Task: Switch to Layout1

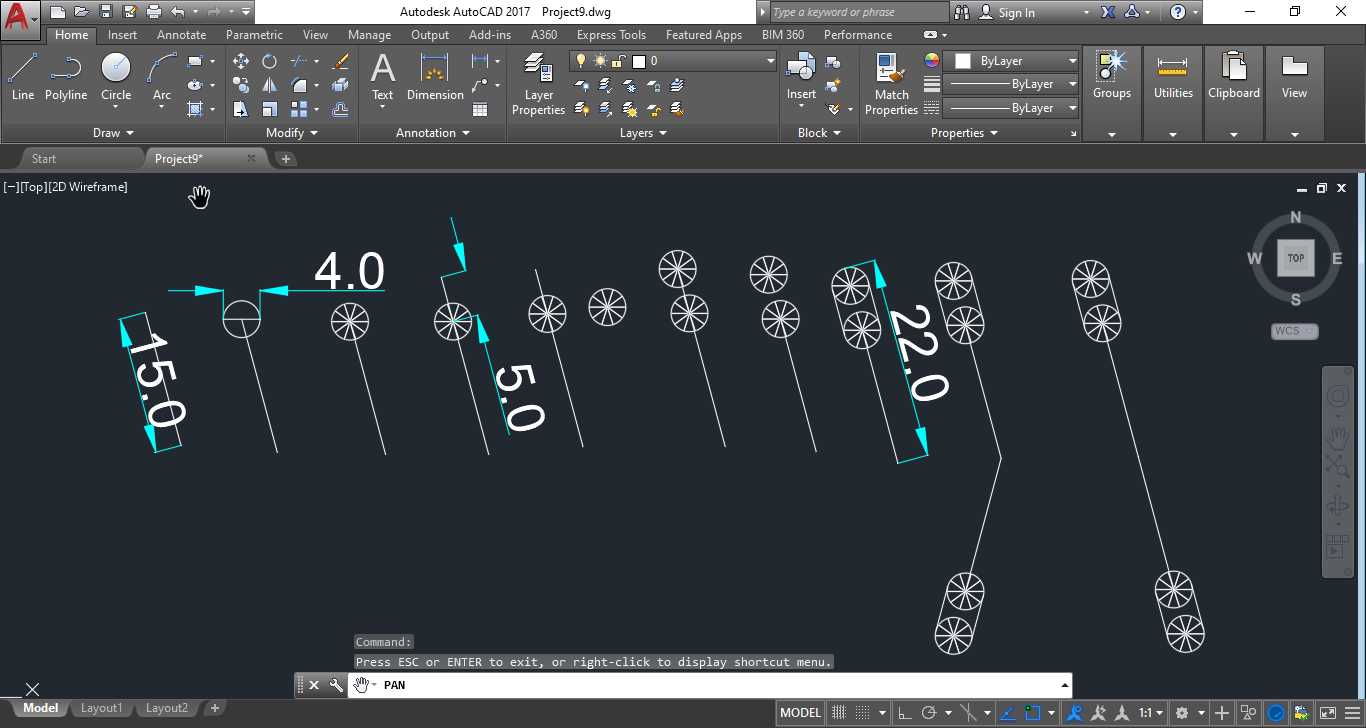Action: [101, 707]
